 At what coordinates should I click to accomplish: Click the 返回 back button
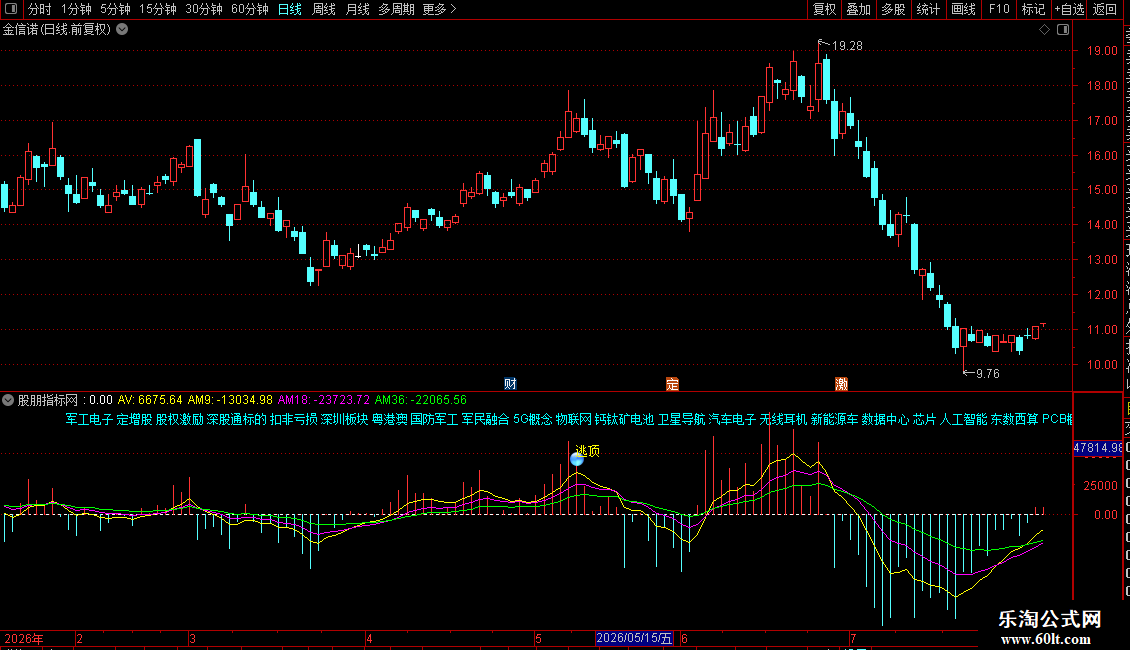tap(1105, 9)
